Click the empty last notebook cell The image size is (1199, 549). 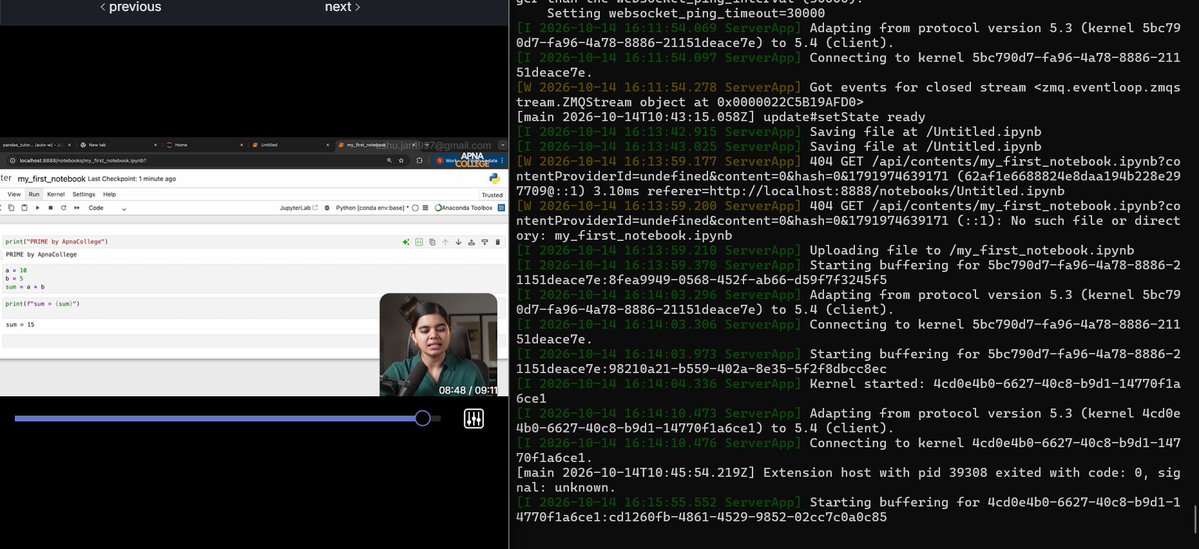[x=191, y=341]
